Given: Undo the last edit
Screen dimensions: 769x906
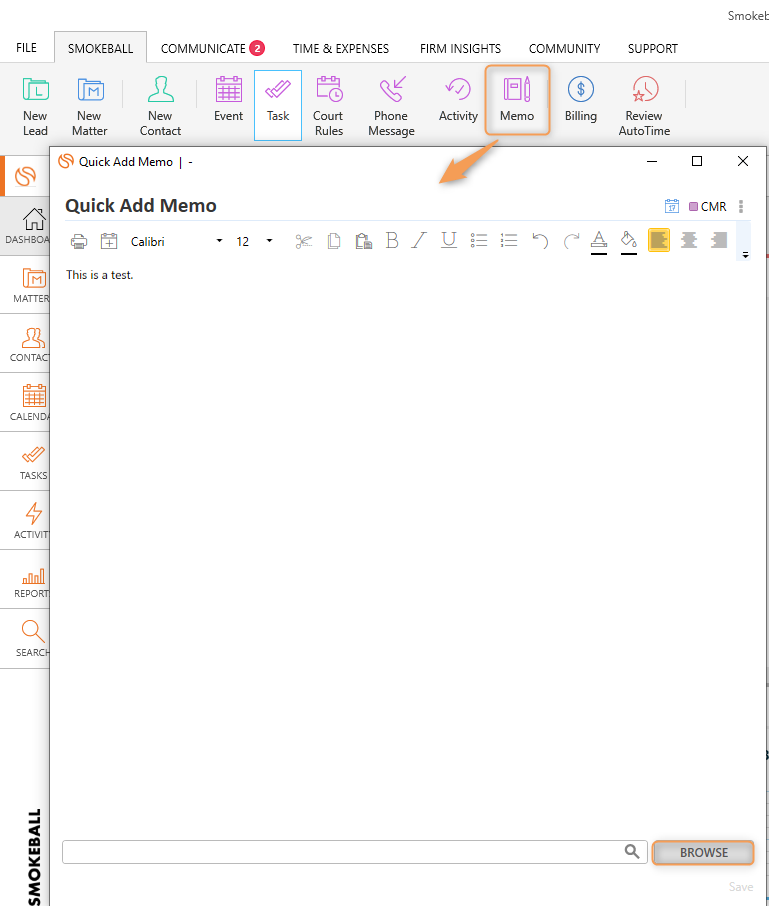Looking at the screenshot, I should click(540, 241).
